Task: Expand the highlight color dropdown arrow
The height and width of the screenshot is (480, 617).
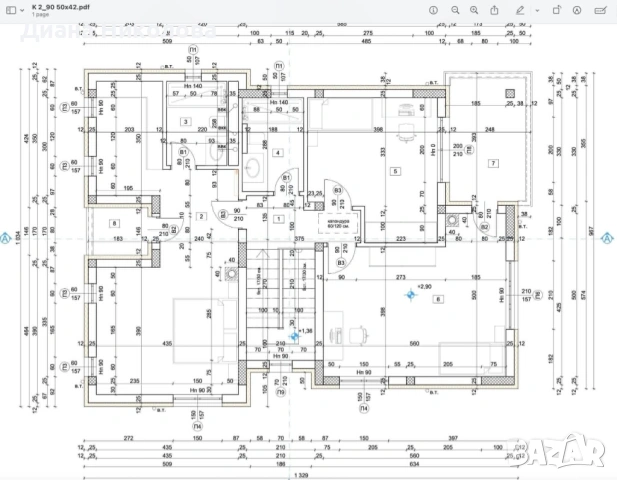Action: [x=537, y=11]
